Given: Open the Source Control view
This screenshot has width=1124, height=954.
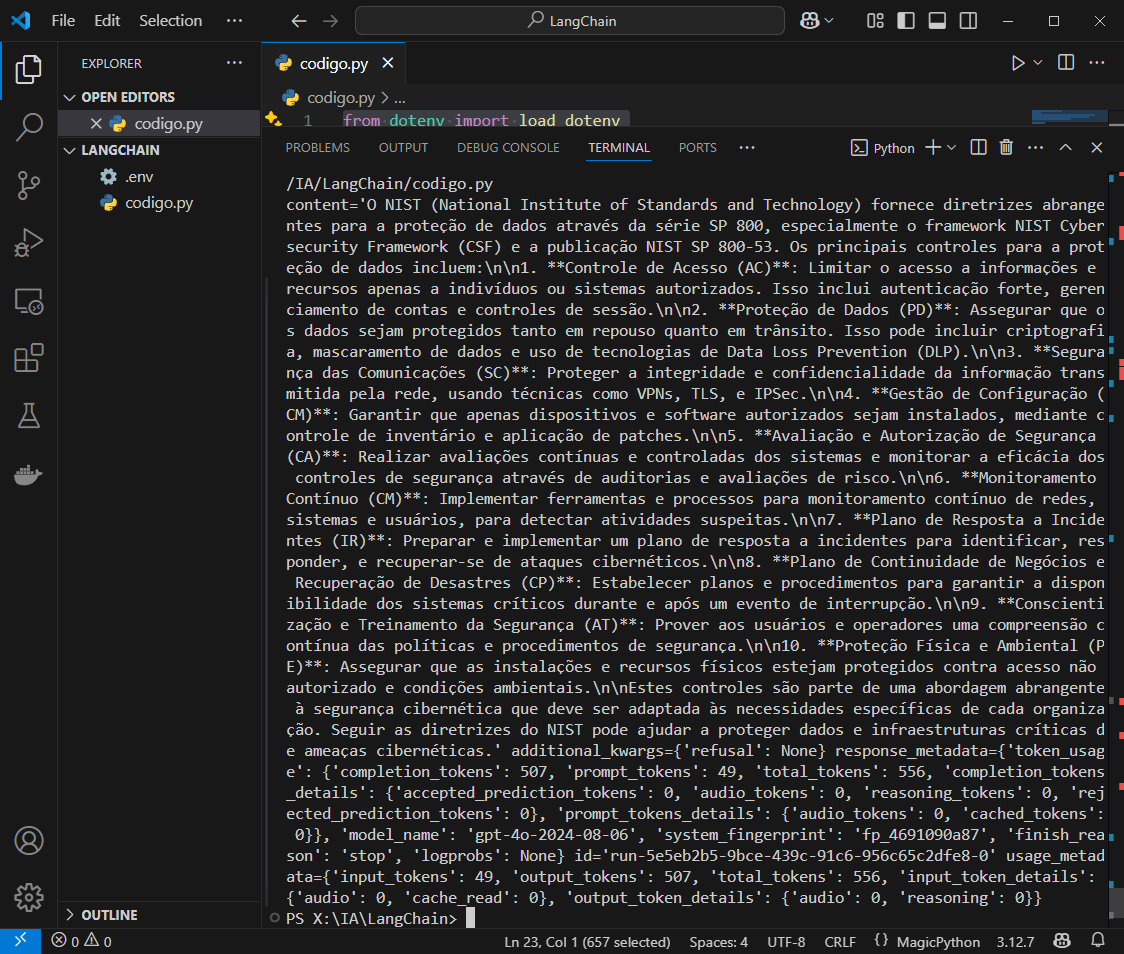Looking at the screenshot, I should pos(29,185).
